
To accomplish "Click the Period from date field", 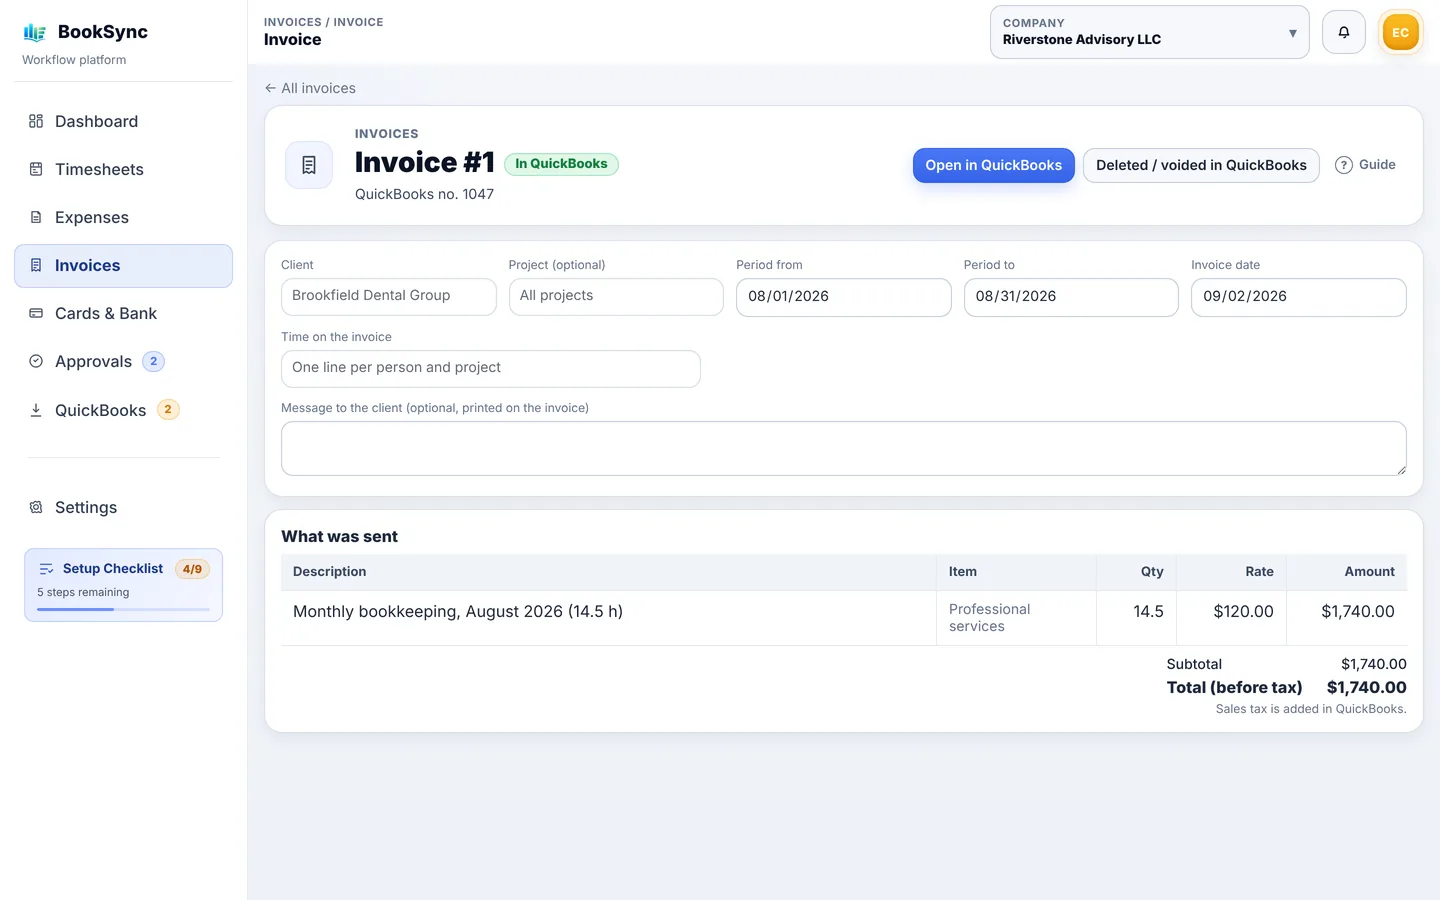I will coord(844,297).
